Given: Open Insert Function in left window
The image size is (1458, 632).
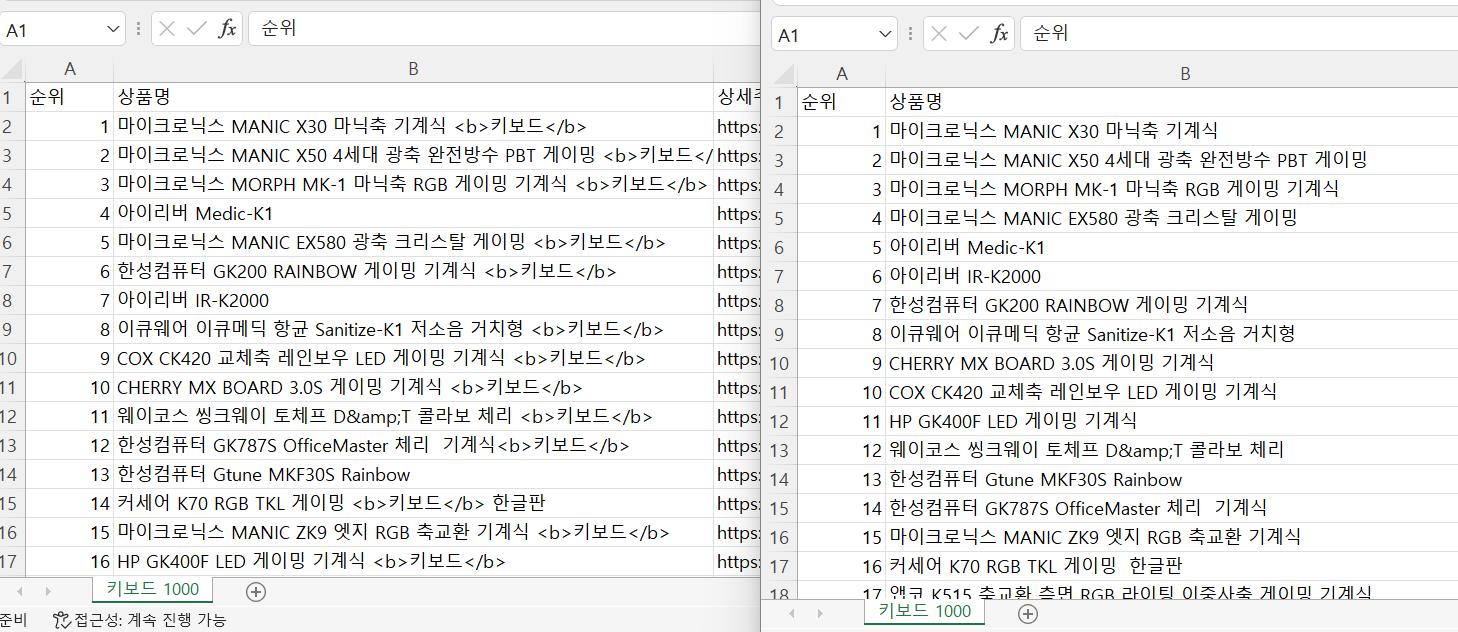Looking at the screenshot, I should [x=227, y=29].
